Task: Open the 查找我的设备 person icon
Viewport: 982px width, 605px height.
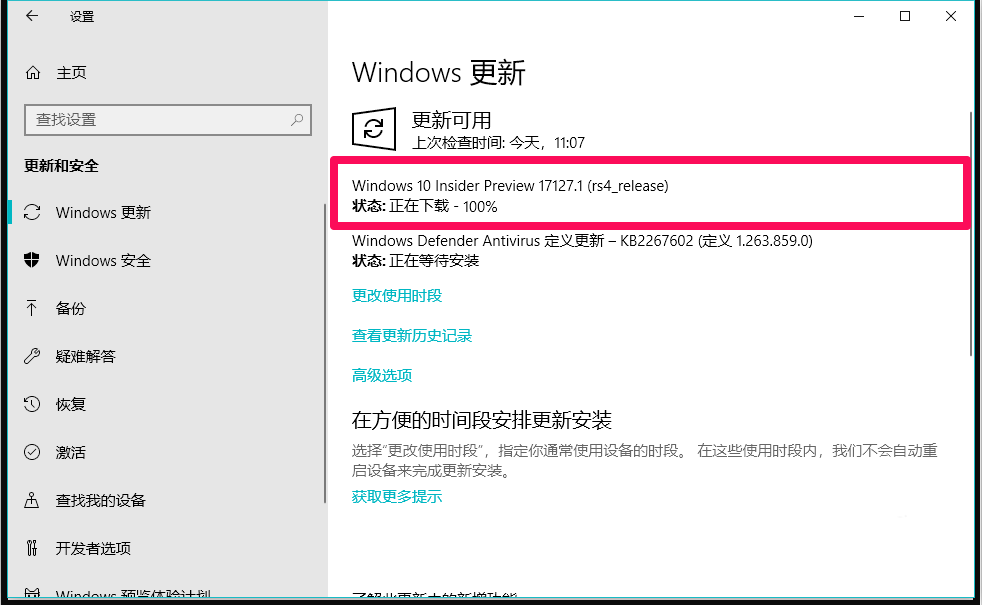Action: [31, 500]
